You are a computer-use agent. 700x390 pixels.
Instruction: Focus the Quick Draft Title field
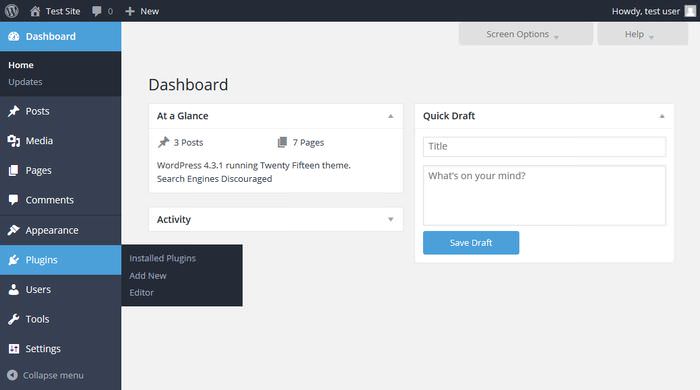click(x=544, y=146)
